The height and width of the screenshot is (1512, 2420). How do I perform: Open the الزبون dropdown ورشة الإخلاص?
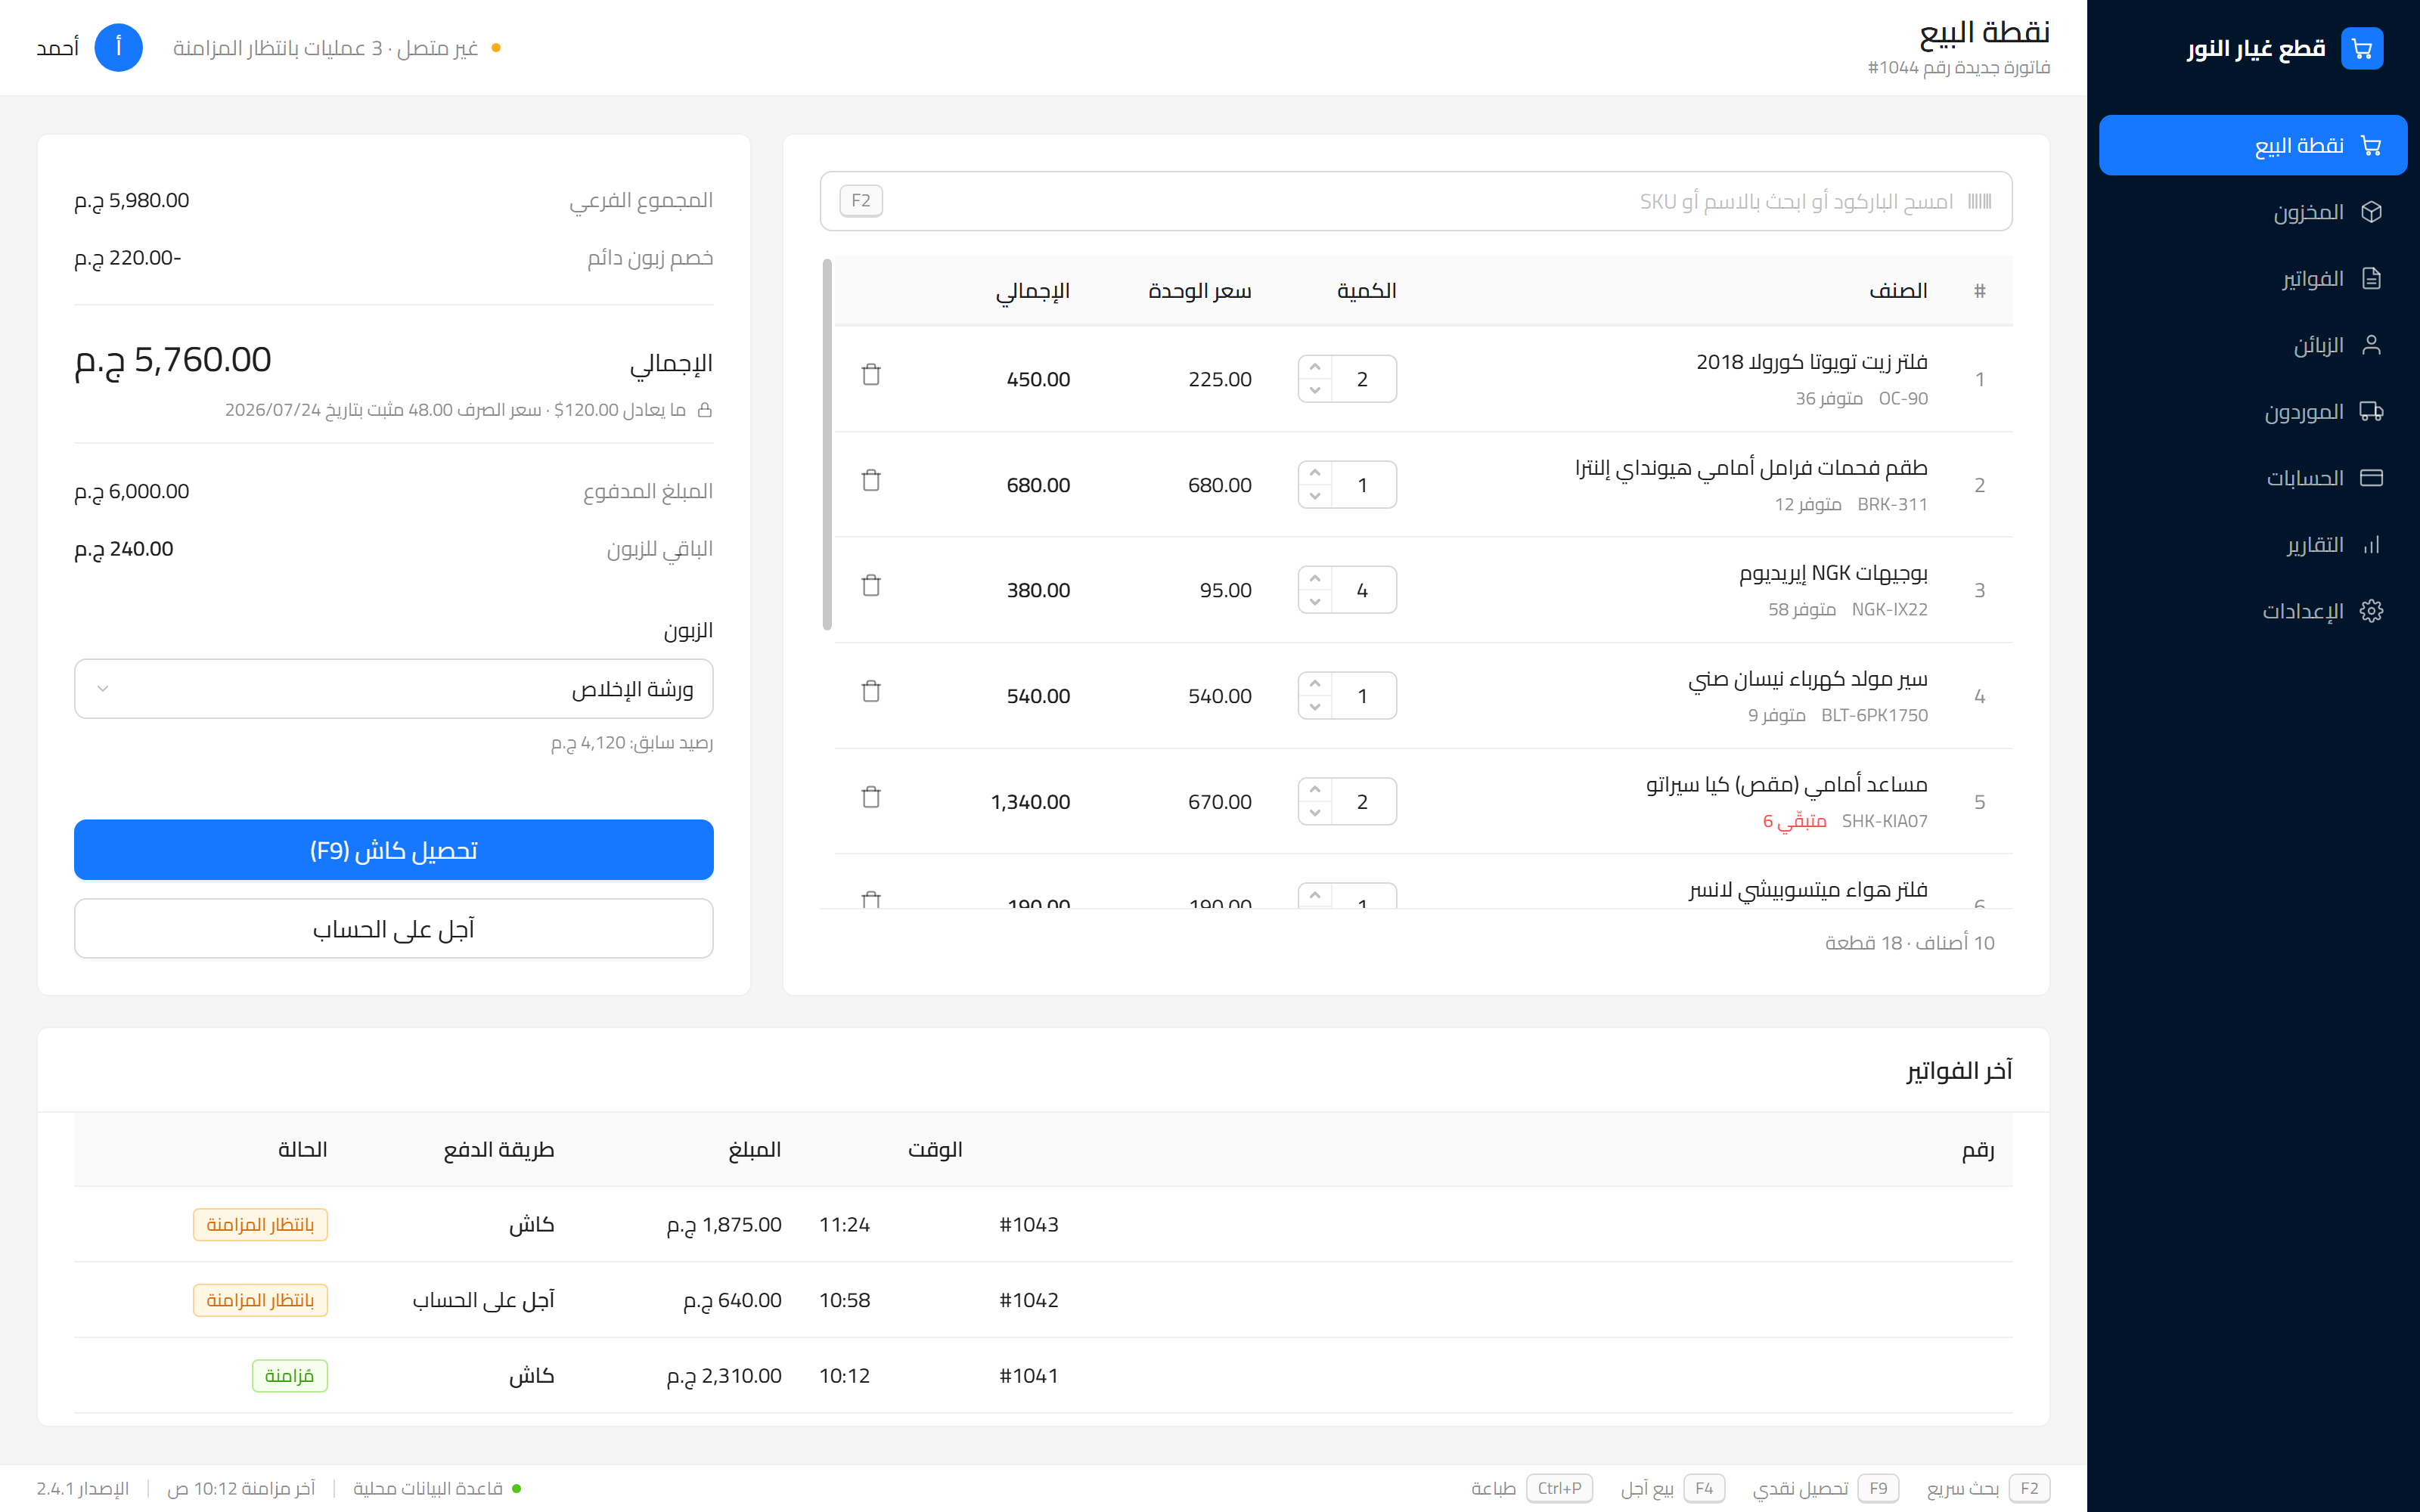[394, 689]
